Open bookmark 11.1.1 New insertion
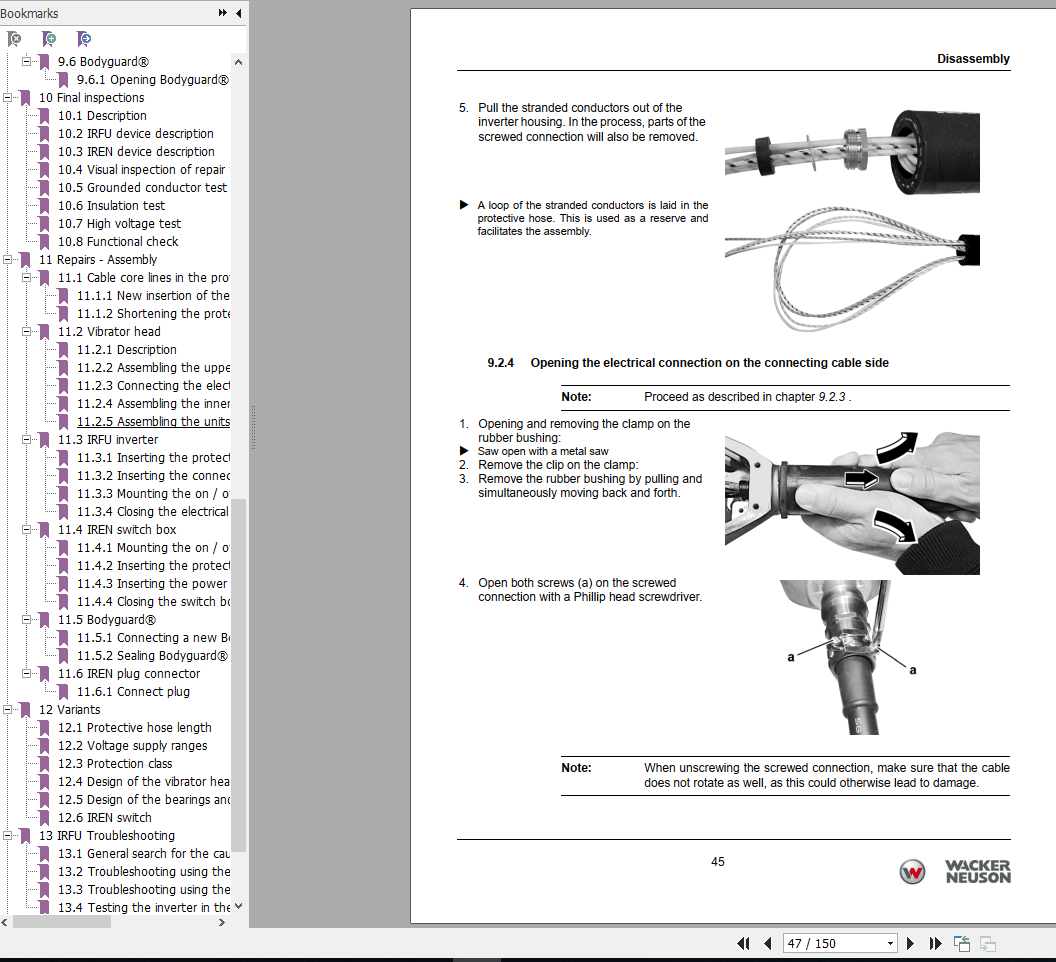1056x962 pixels. pos(153,296)
